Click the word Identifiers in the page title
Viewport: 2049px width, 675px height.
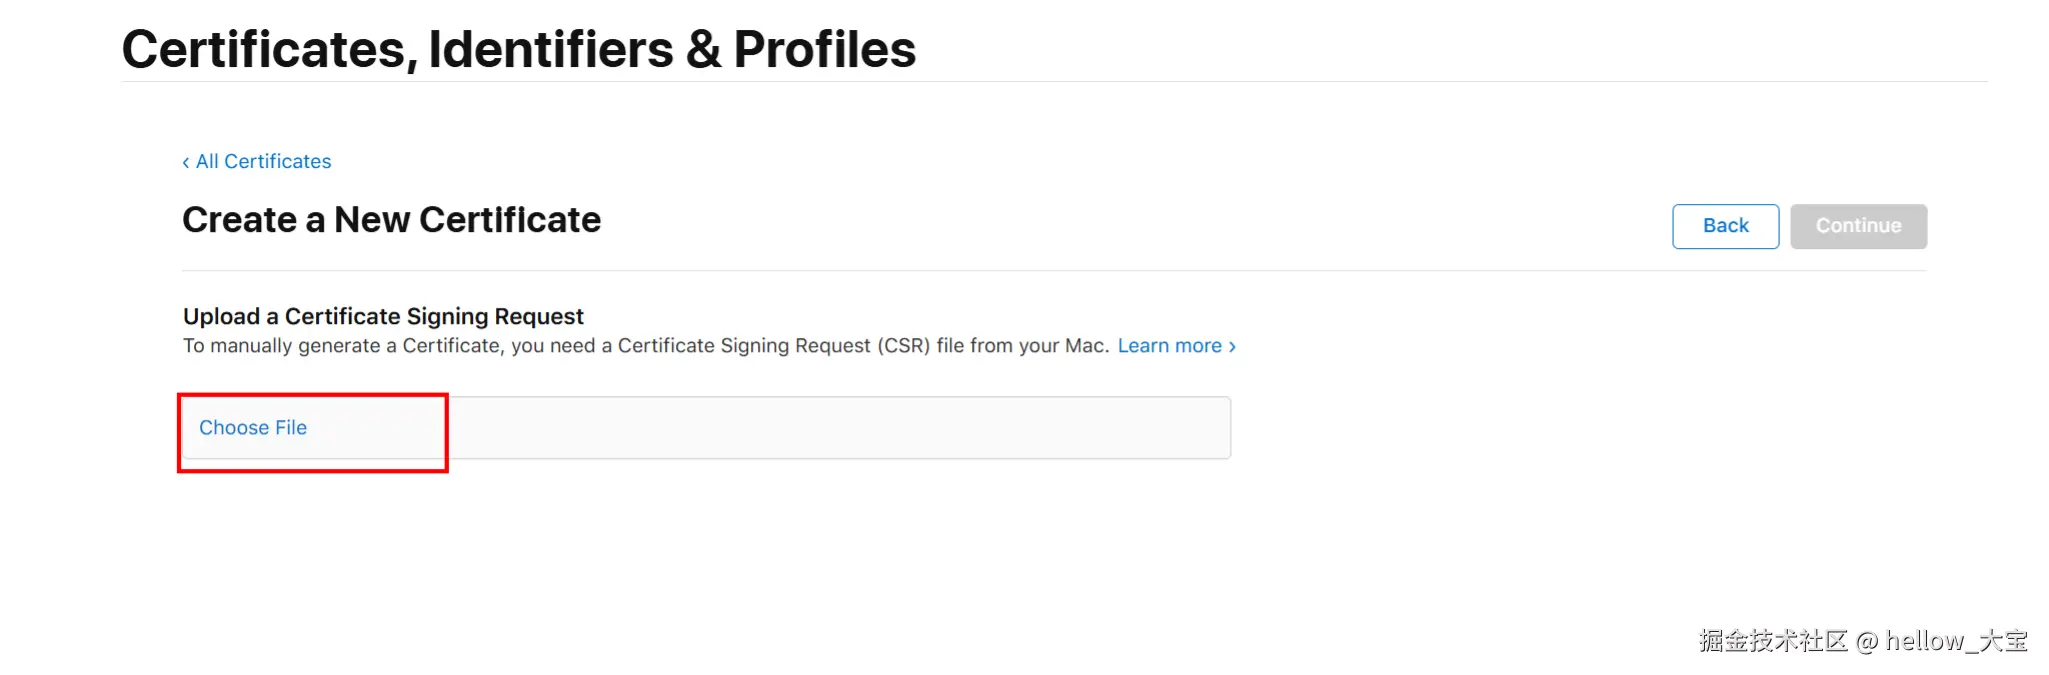[551, 49]
